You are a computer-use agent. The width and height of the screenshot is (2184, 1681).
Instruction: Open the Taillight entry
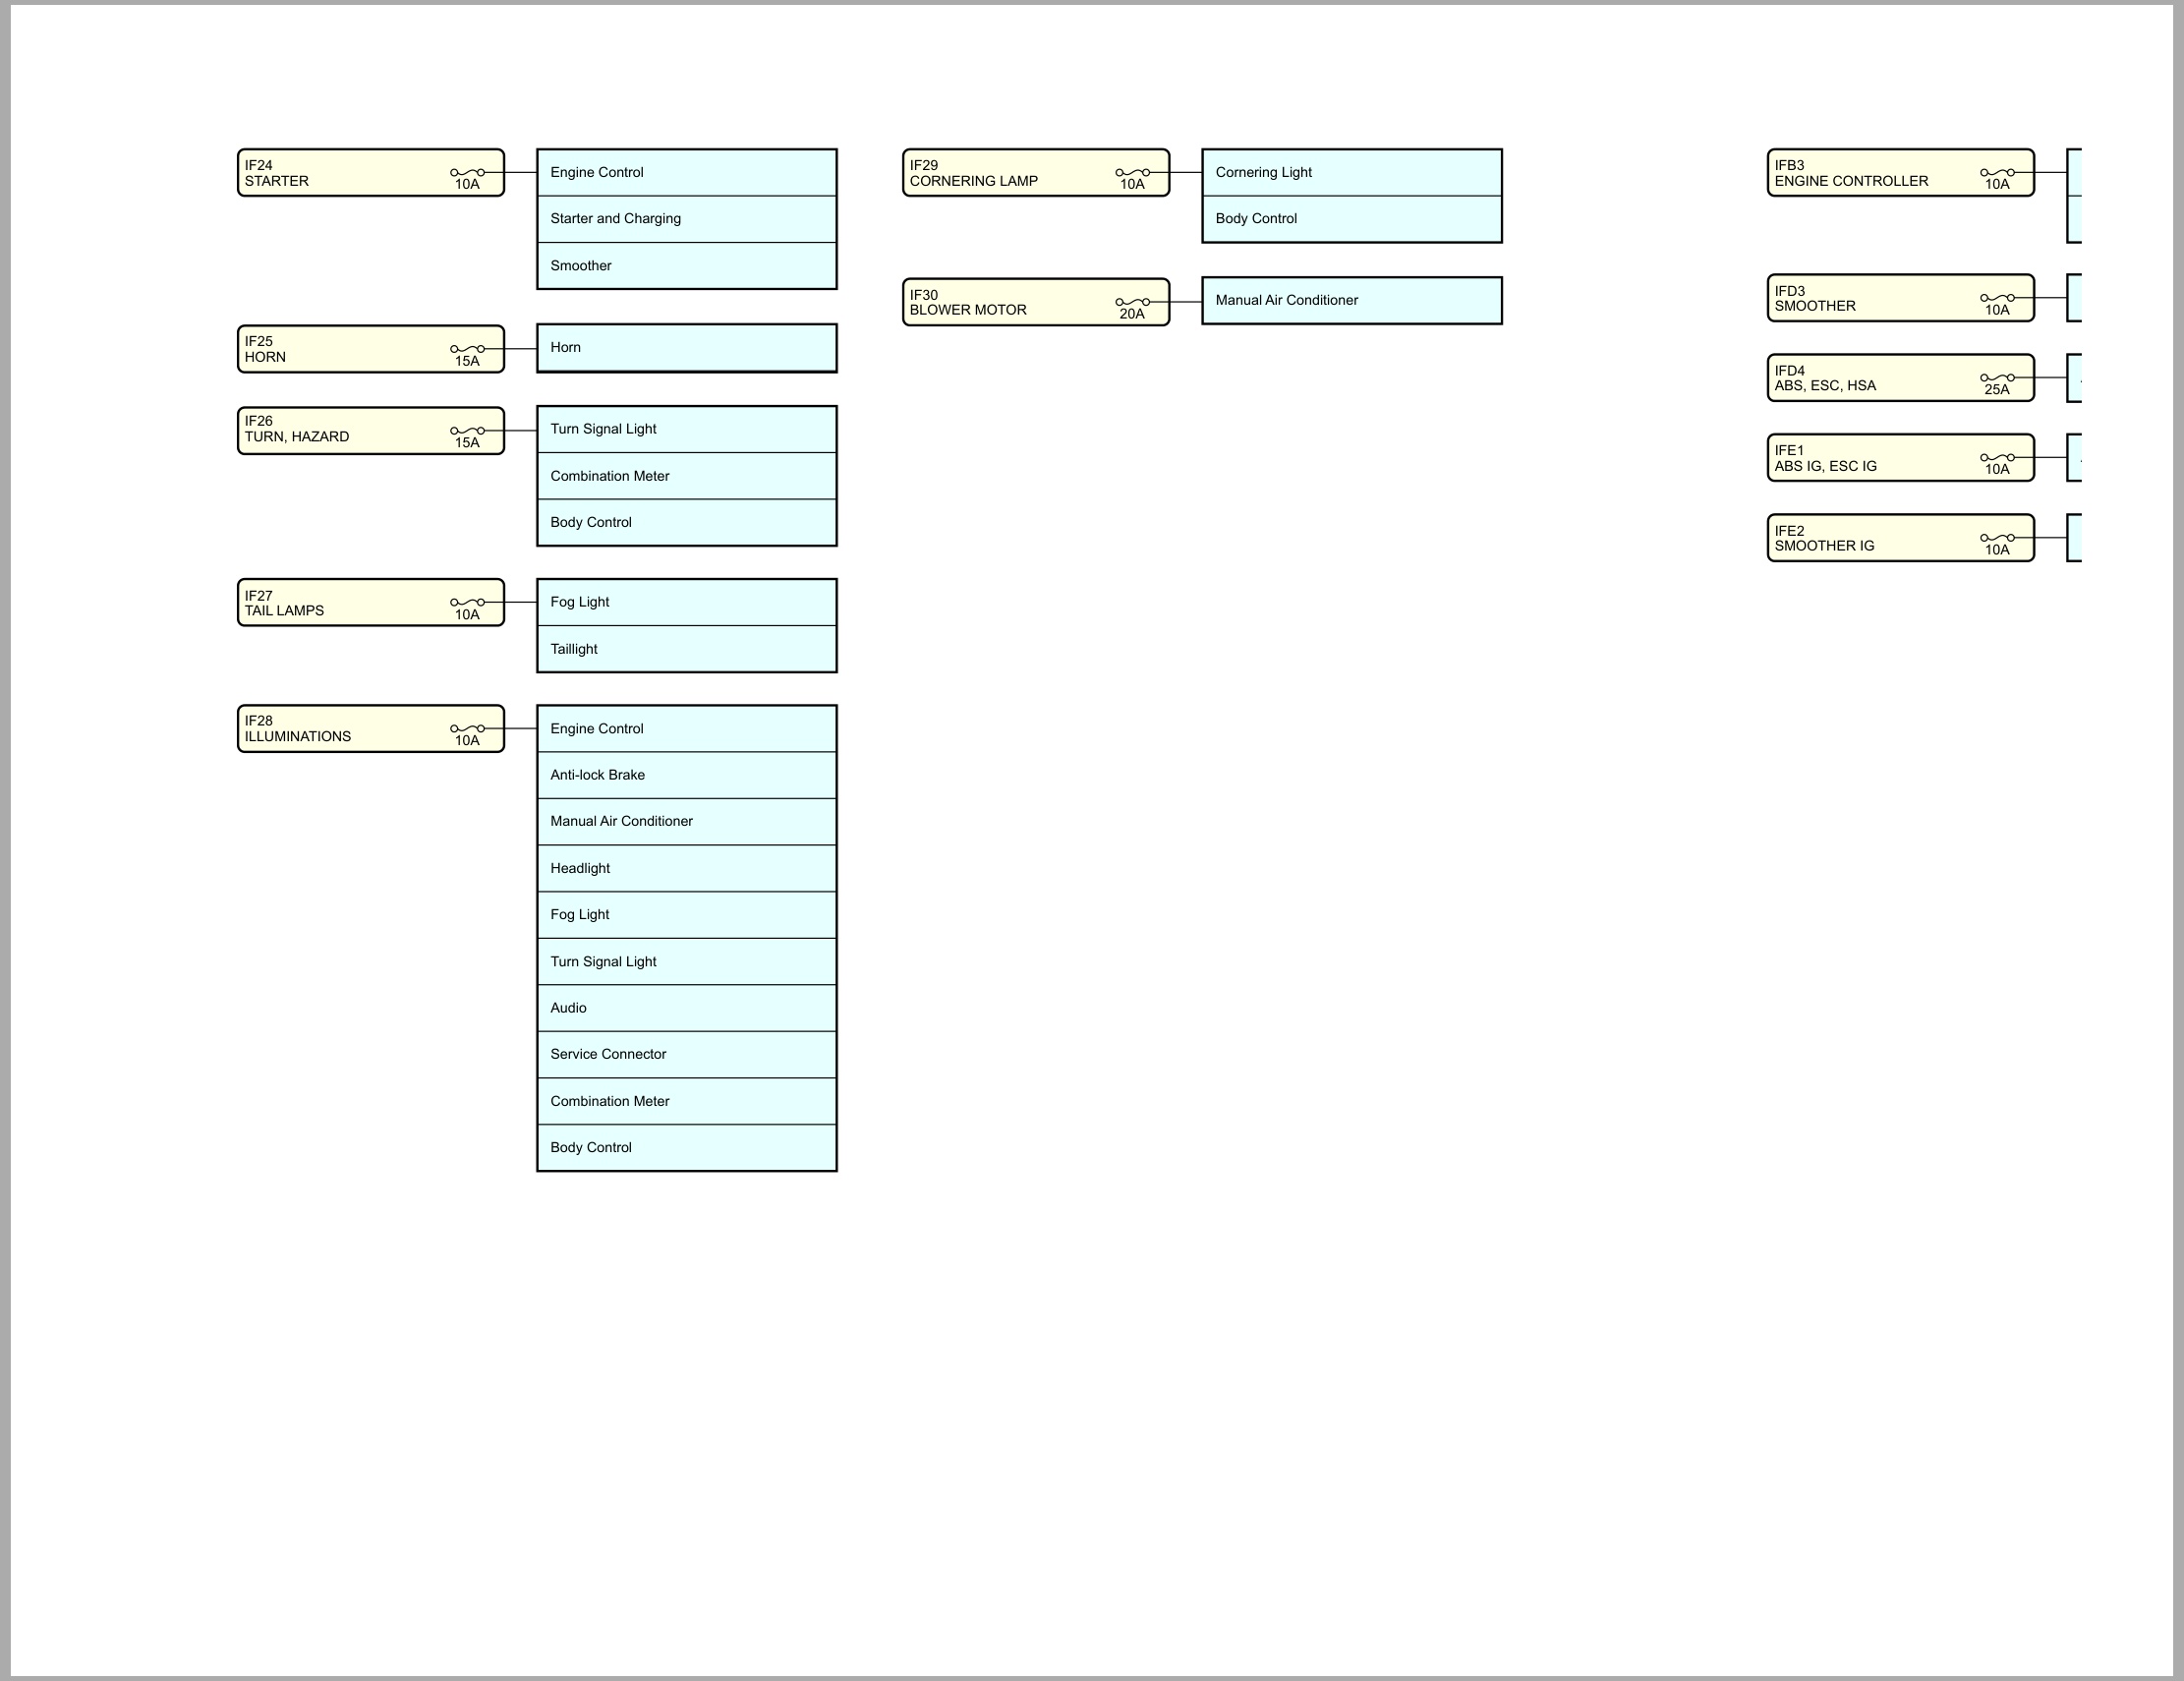687,649
